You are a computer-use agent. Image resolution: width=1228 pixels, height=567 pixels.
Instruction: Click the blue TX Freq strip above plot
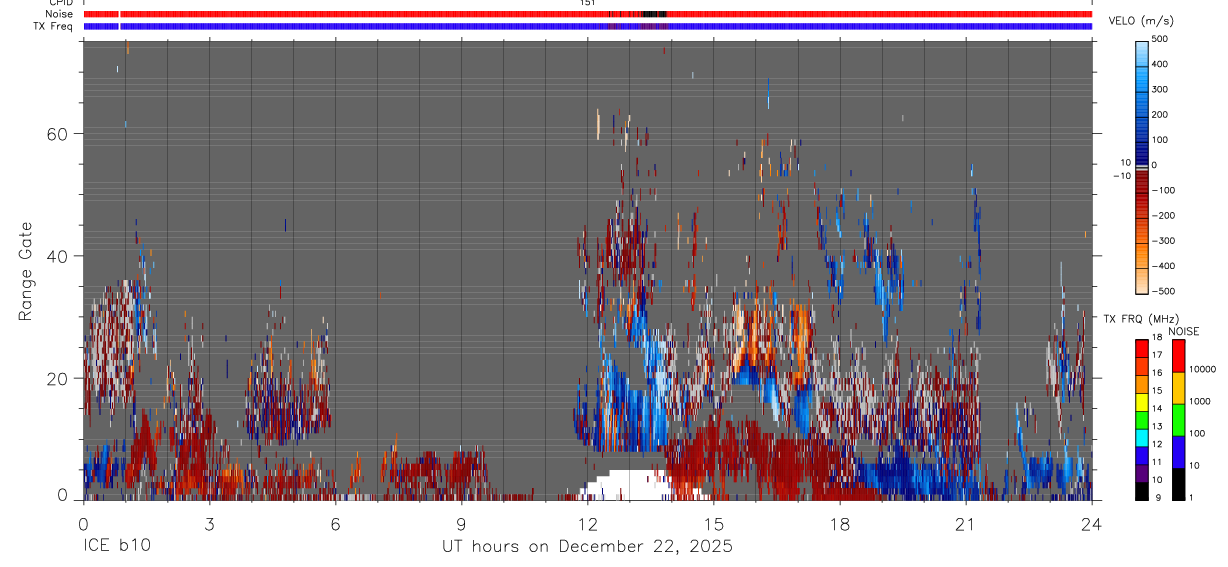[x=588, y=26]
